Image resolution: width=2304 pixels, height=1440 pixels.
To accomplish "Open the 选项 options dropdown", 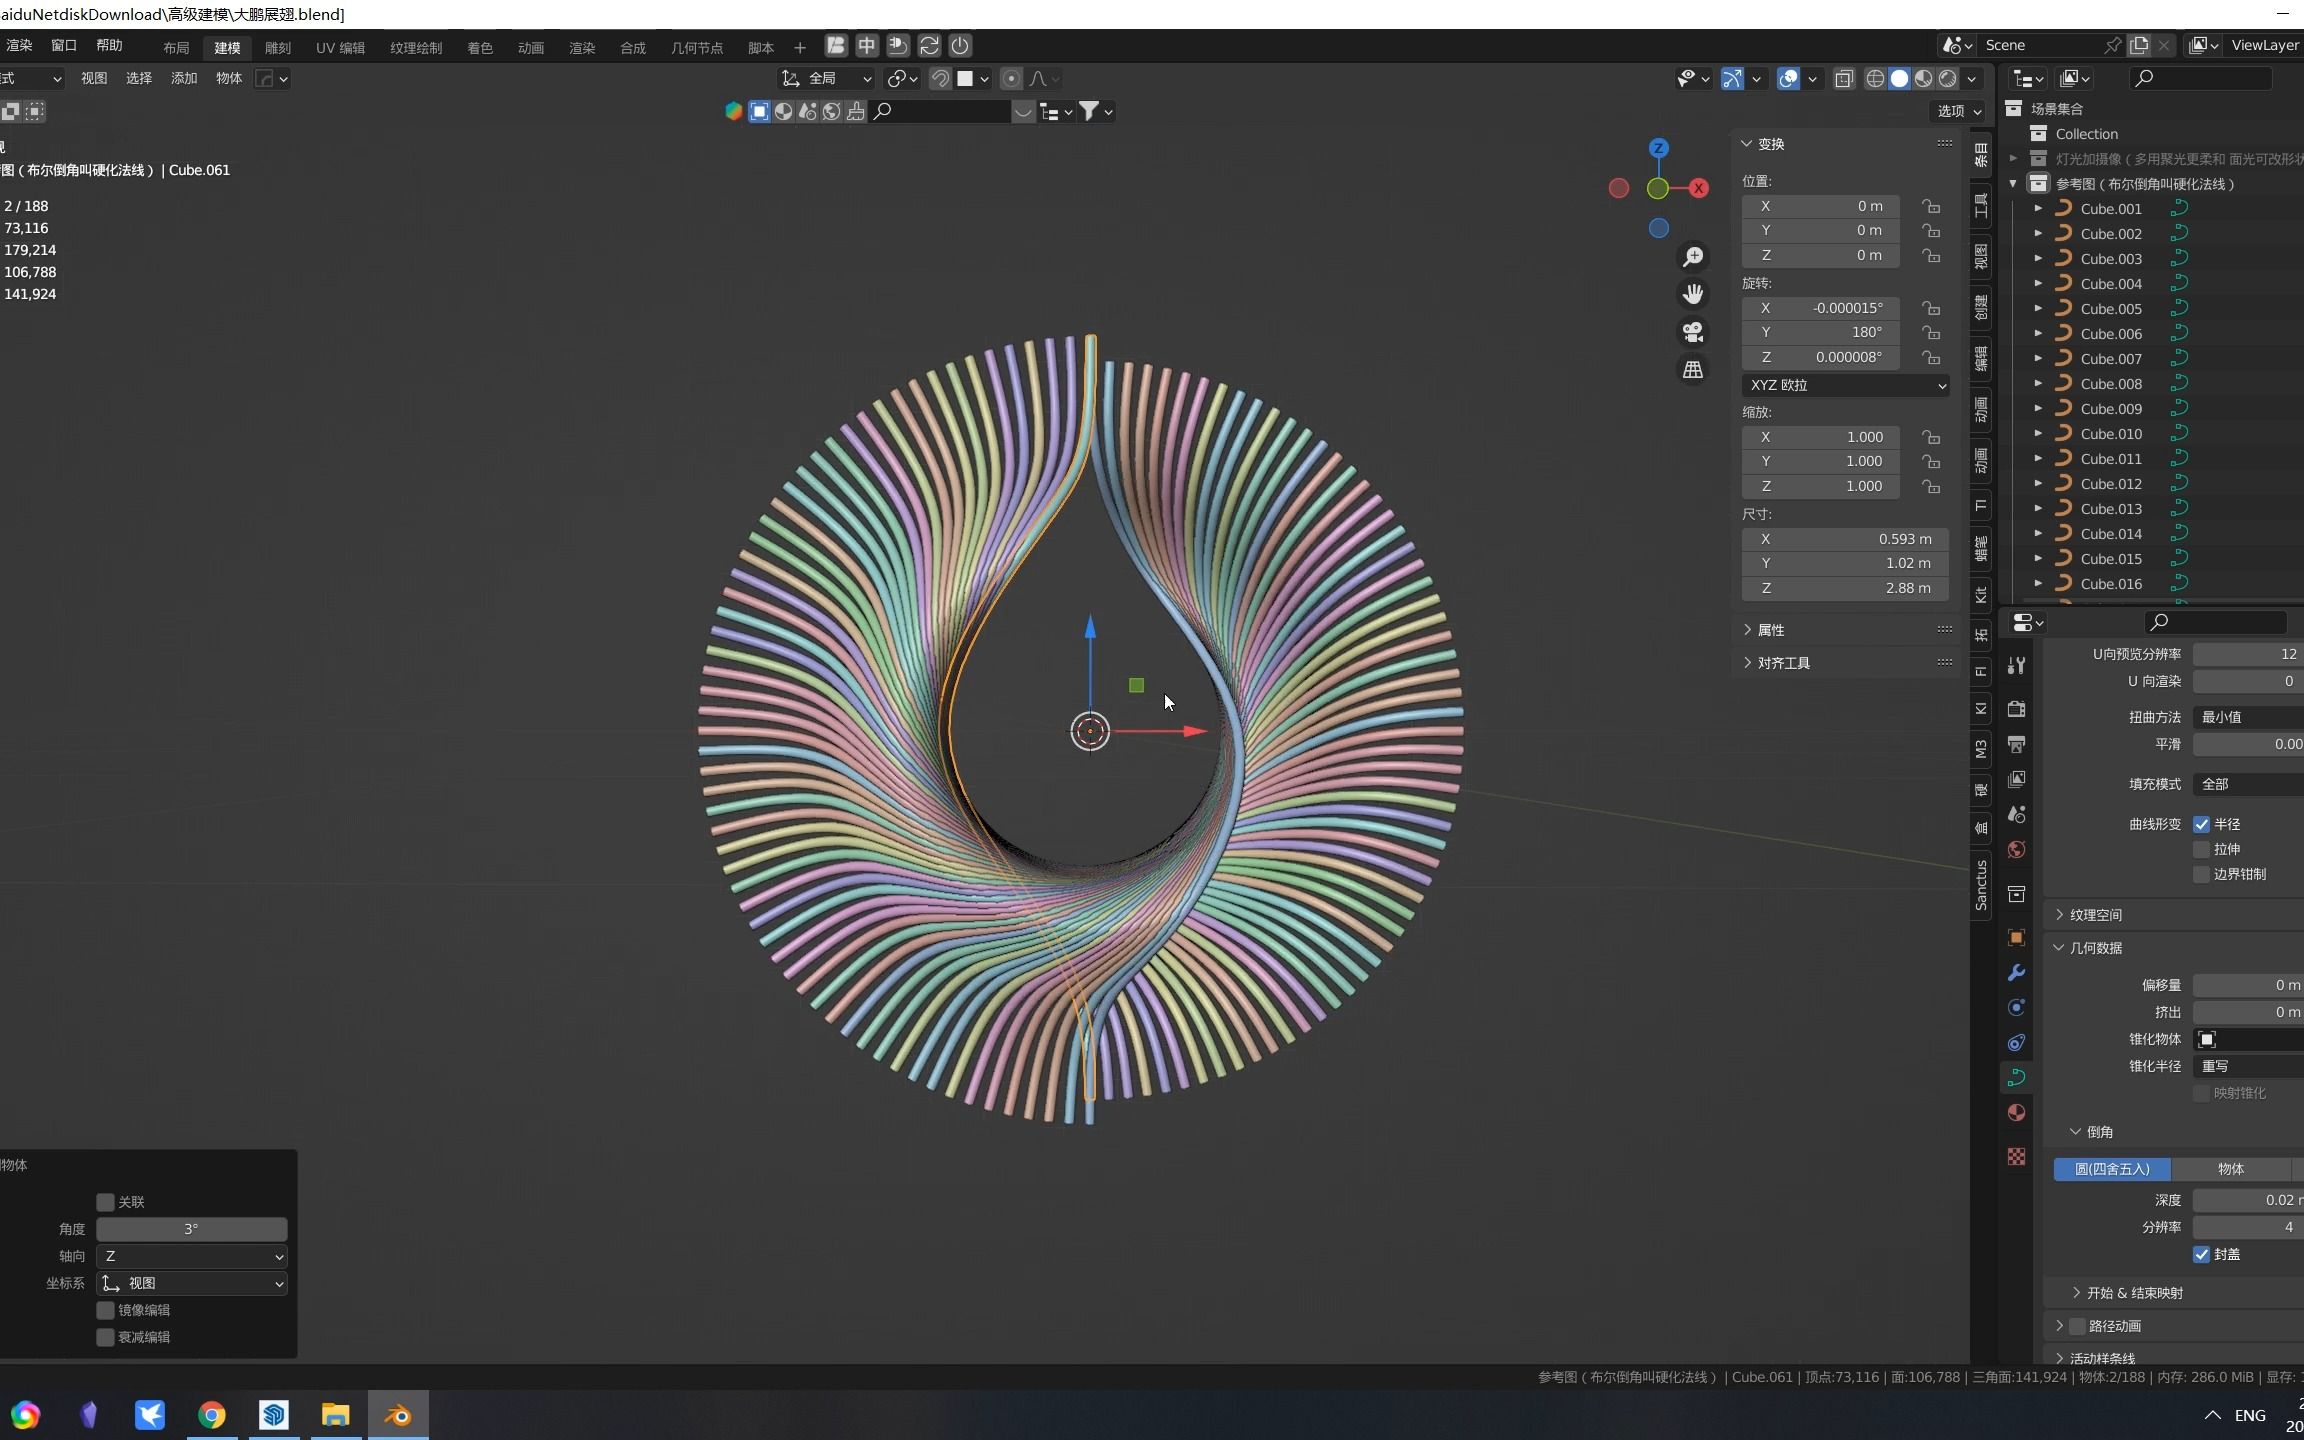I will tap(1959, 111).
